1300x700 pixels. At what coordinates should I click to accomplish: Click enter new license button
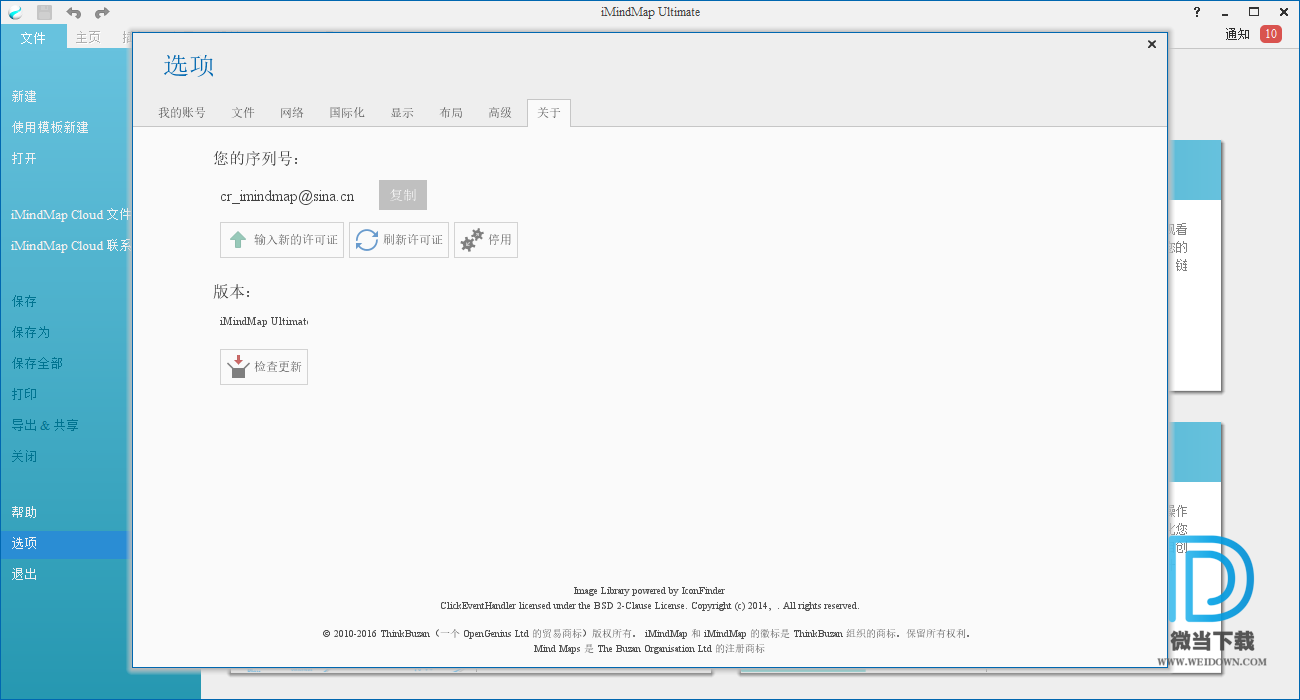coord(282,240)
